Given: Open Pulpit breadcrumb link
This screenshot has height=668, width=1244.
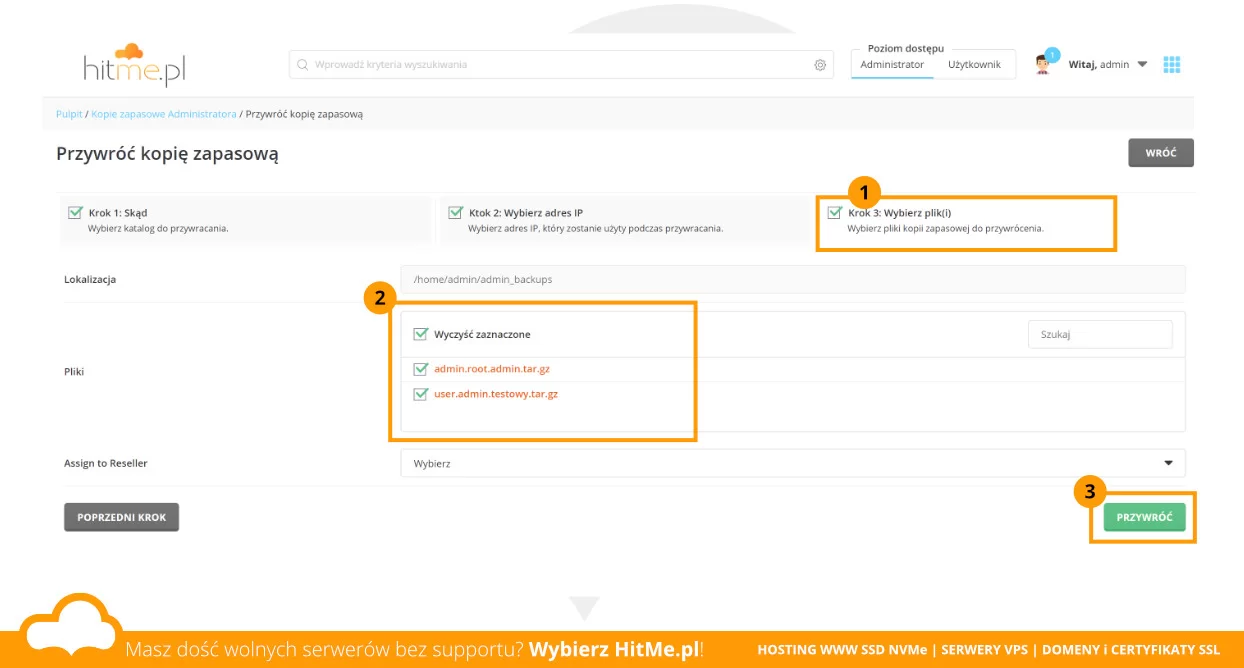Looking at the screenshot, I should coord(69,114).
